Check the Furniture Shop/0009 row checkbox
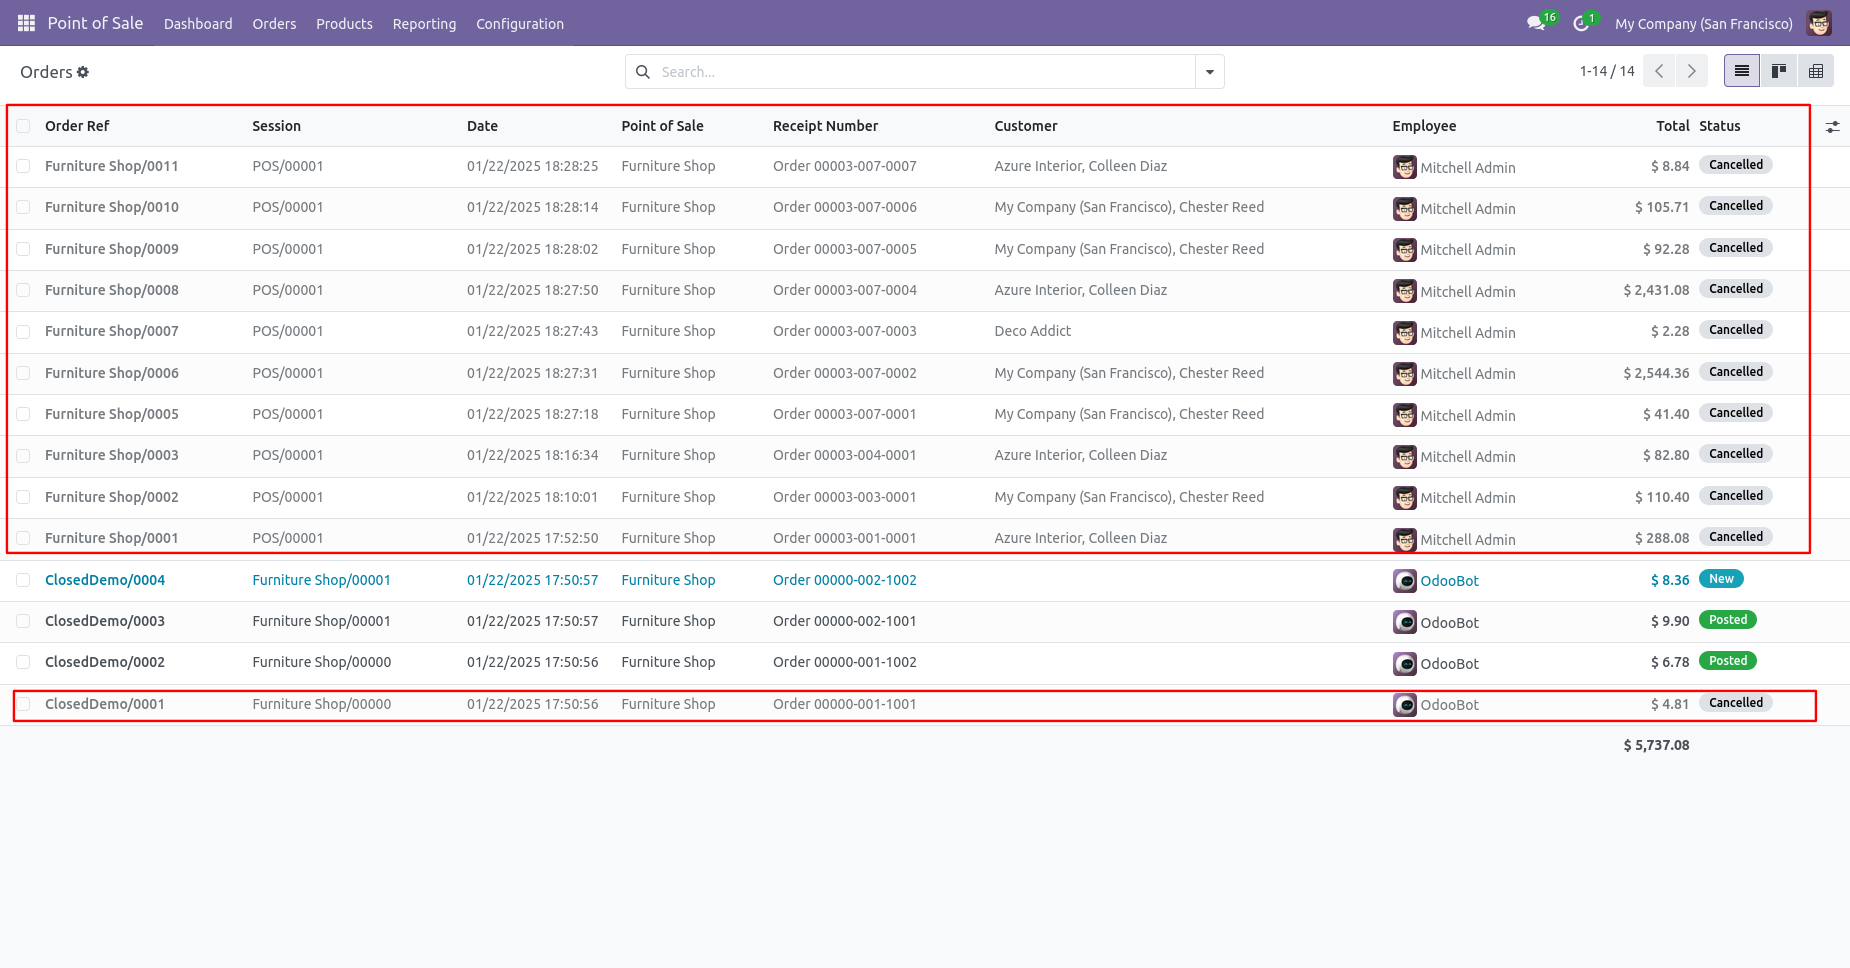 [x=23, y=249]
